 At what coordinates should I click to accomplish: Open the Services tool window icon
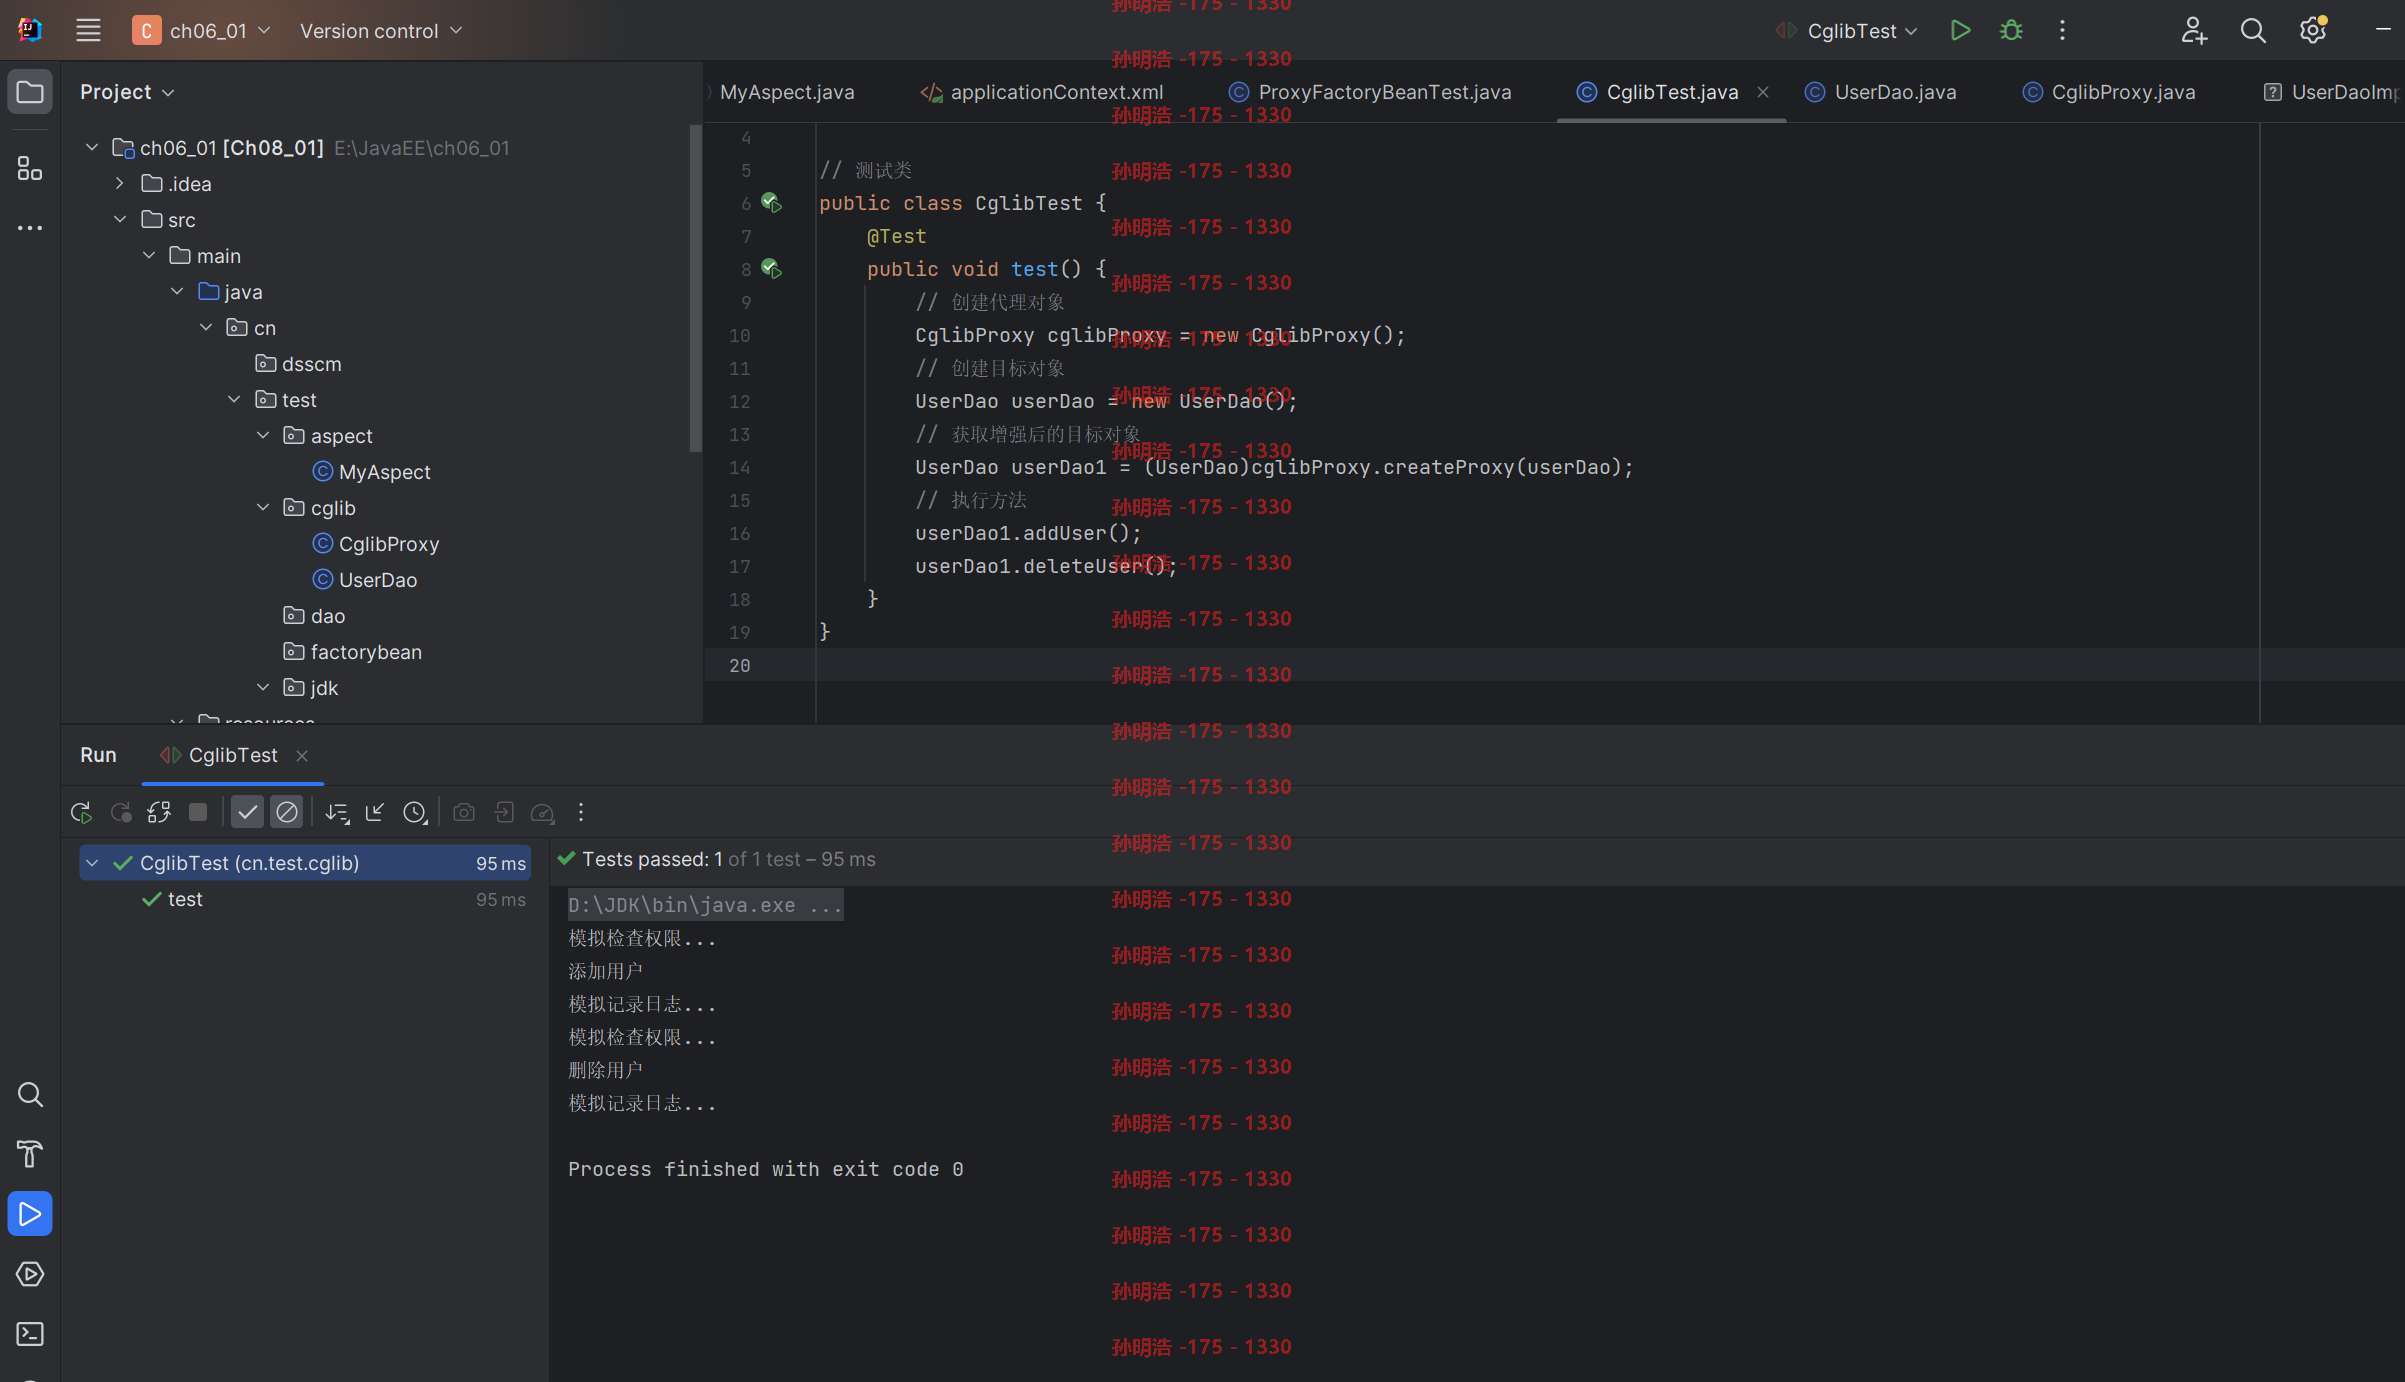pyautogui.click(x=30, y=1274)
